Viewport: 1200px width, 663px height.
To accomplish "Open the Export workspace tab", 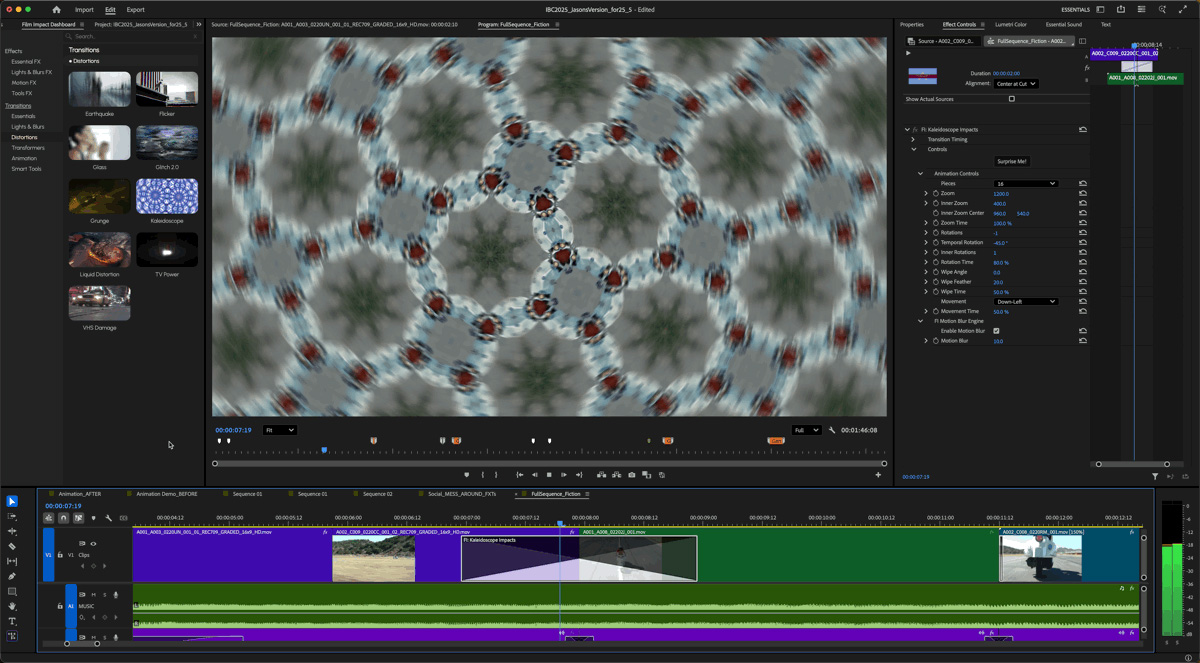I will [135, 10].
